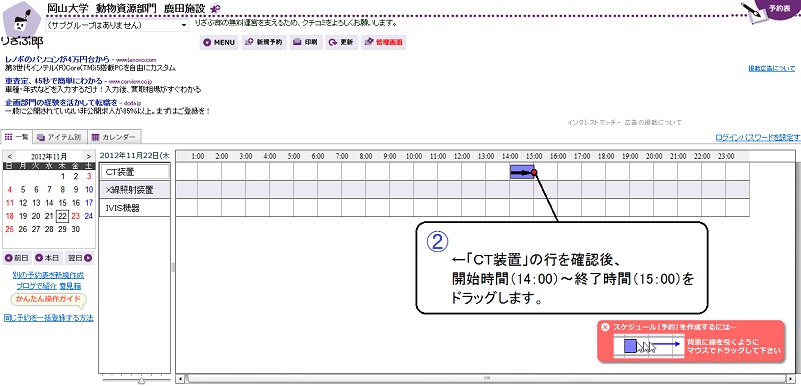801x386 pixels.
Task: Click the ログインパスワードを設定する link
Action: (758, 137)
